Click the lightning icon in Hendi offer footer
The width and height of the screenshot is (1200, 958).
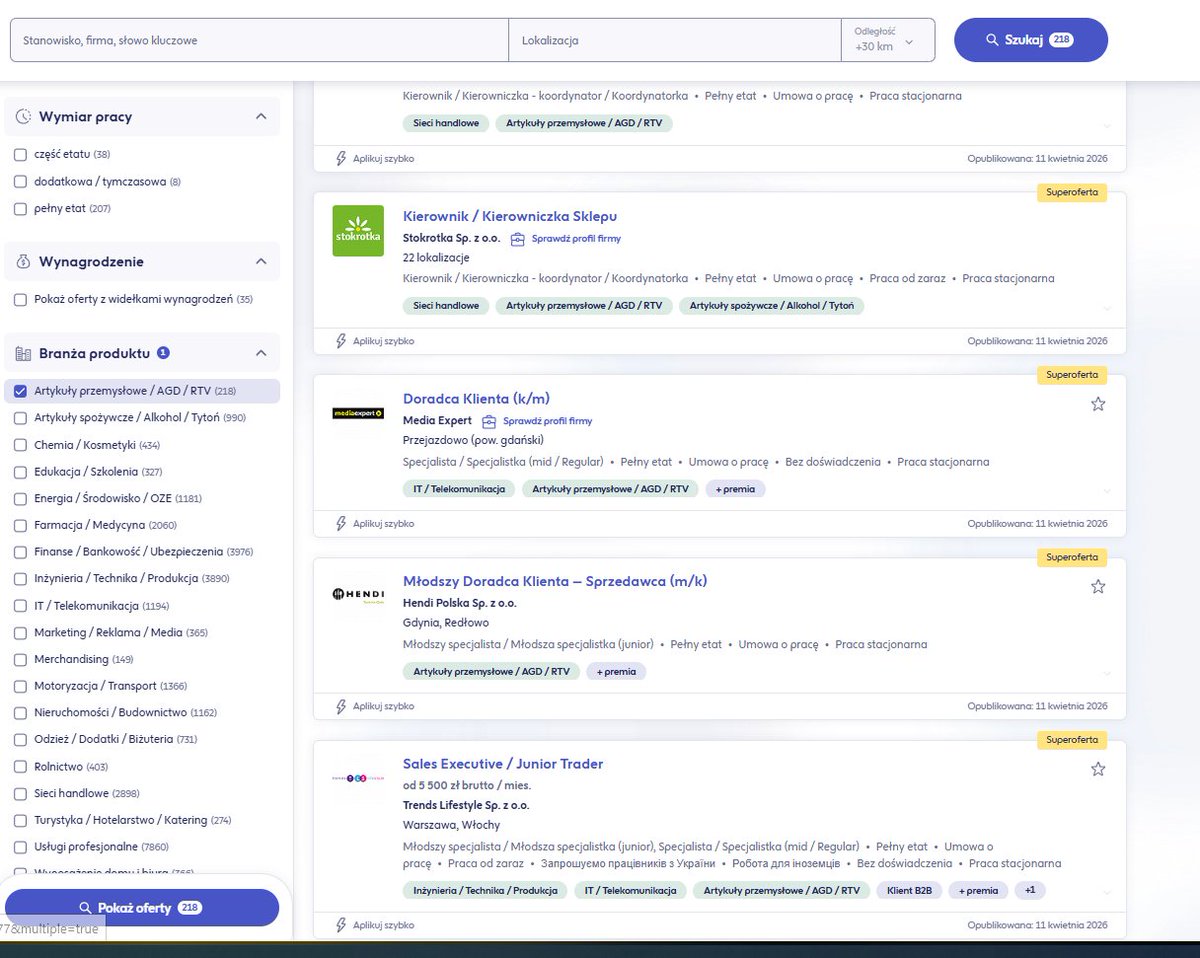(x=341, y=706)
